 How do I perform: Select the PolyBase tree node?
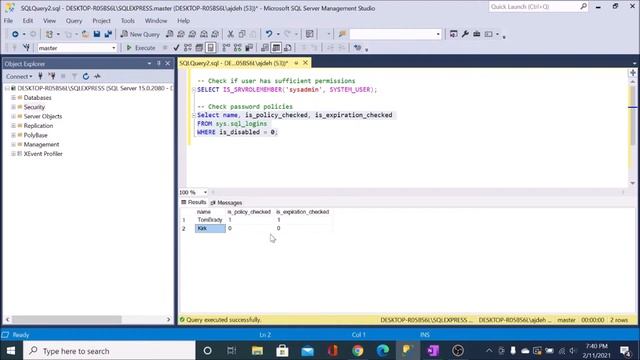click(36, 135)
